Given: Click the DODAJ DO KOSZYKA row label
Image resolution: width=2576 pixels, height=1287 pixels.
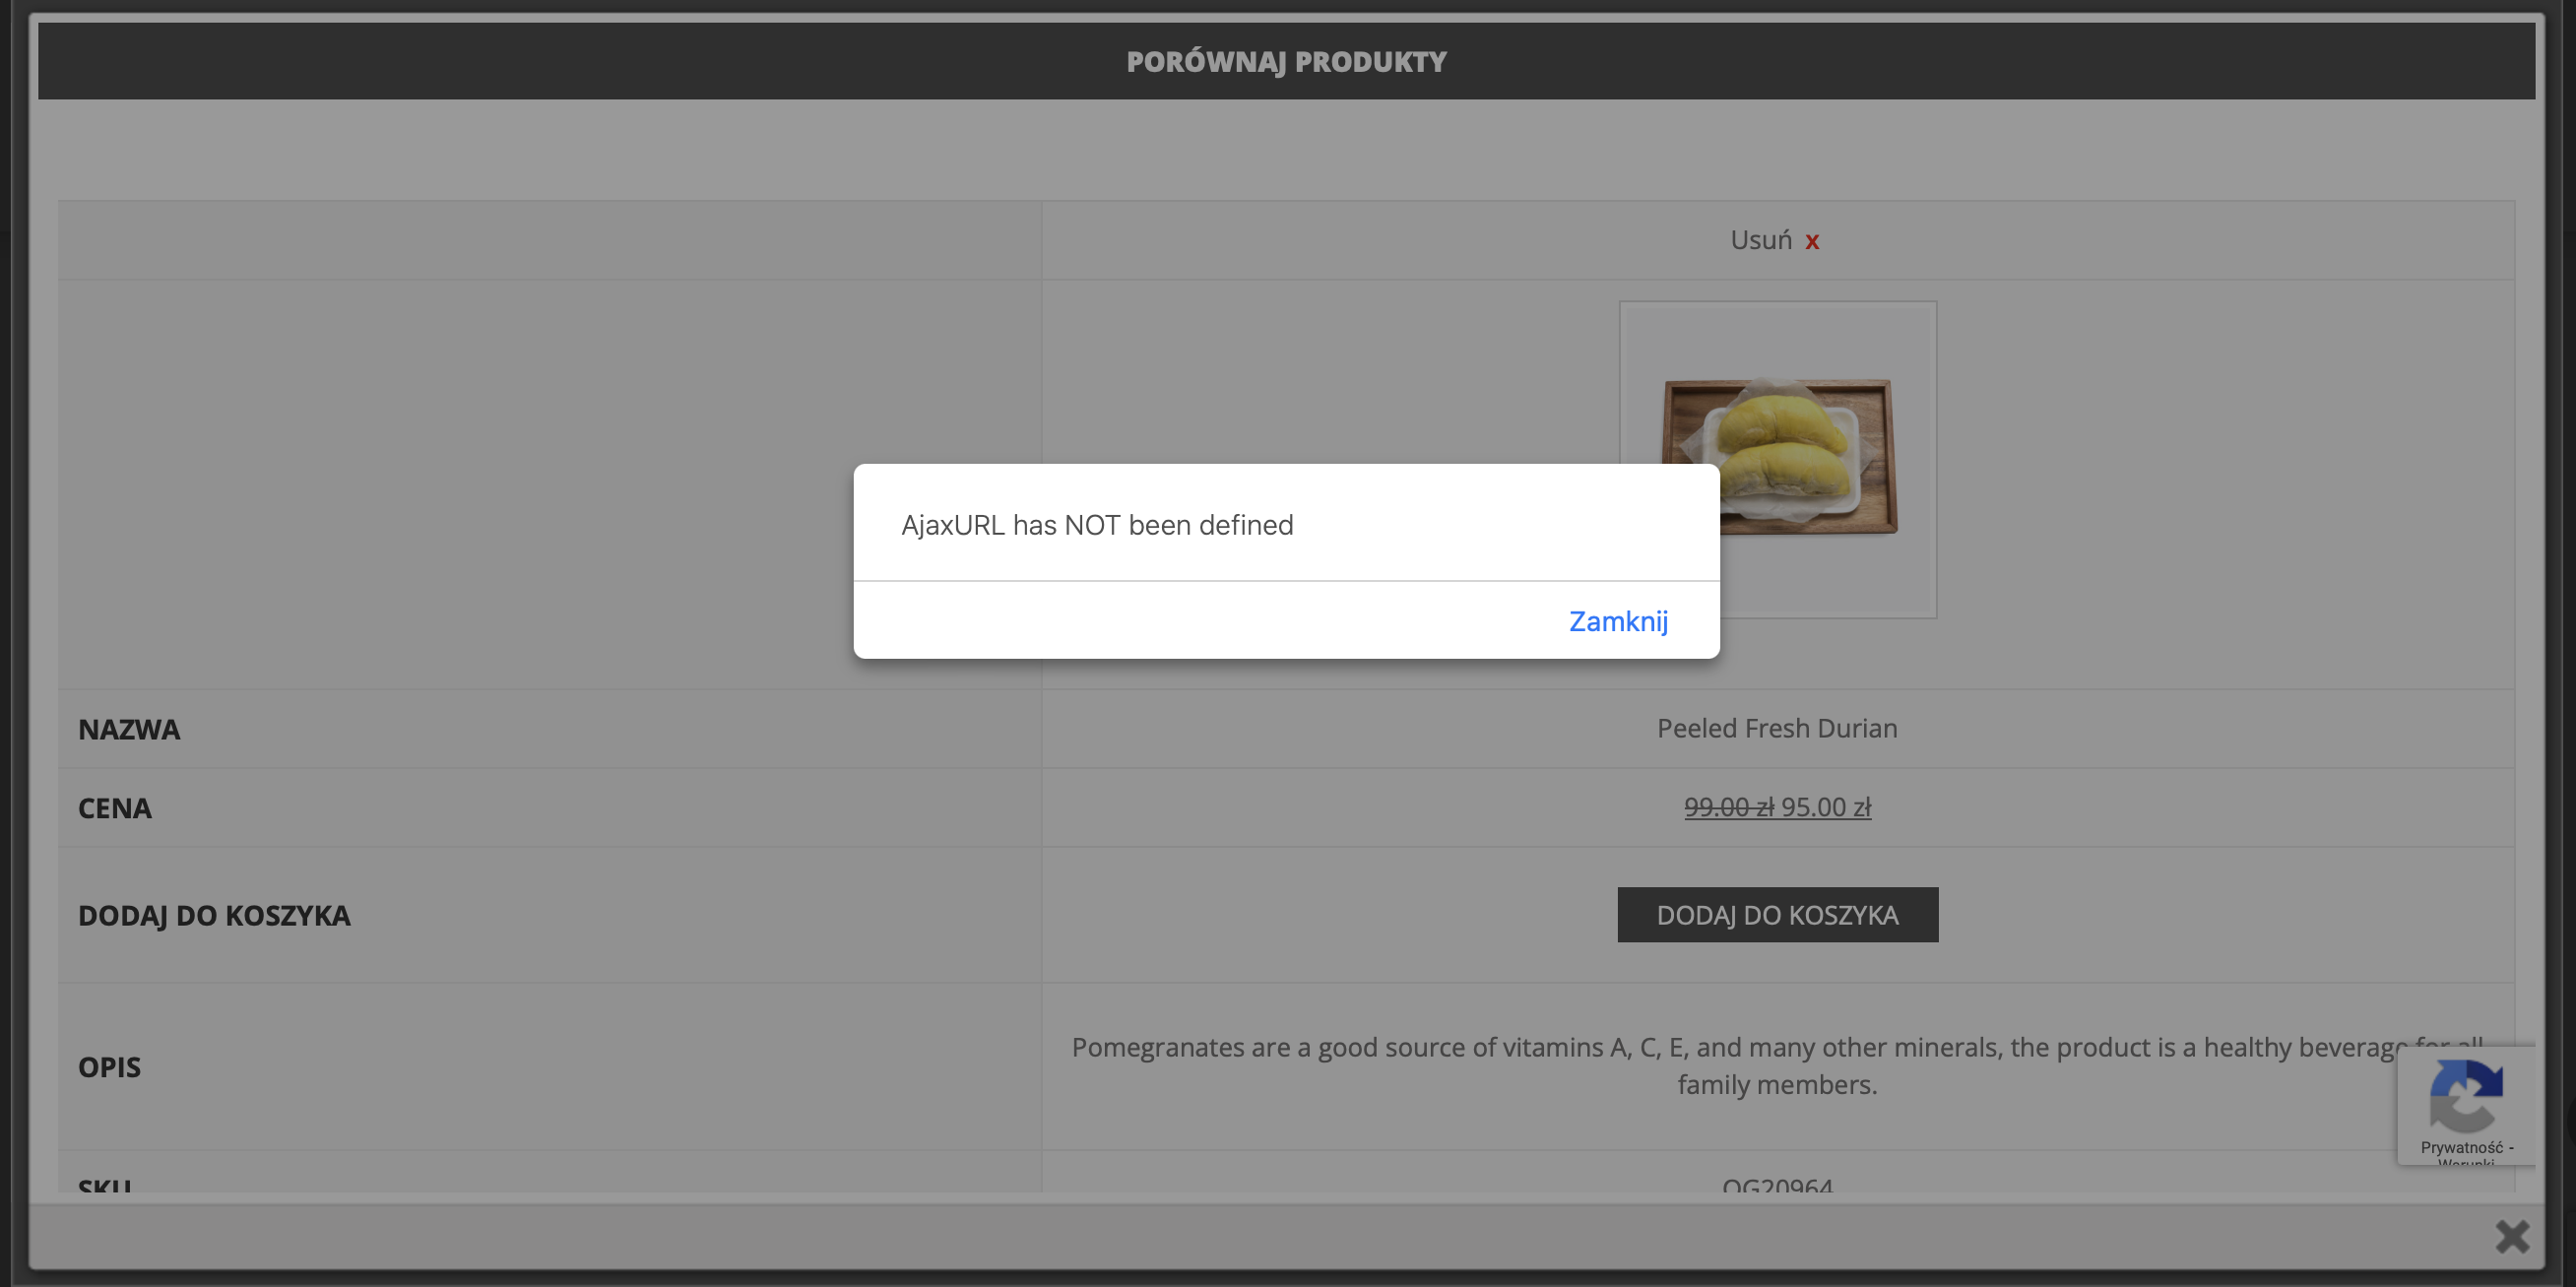Looking at the screenshot, I should coord(214,915).
